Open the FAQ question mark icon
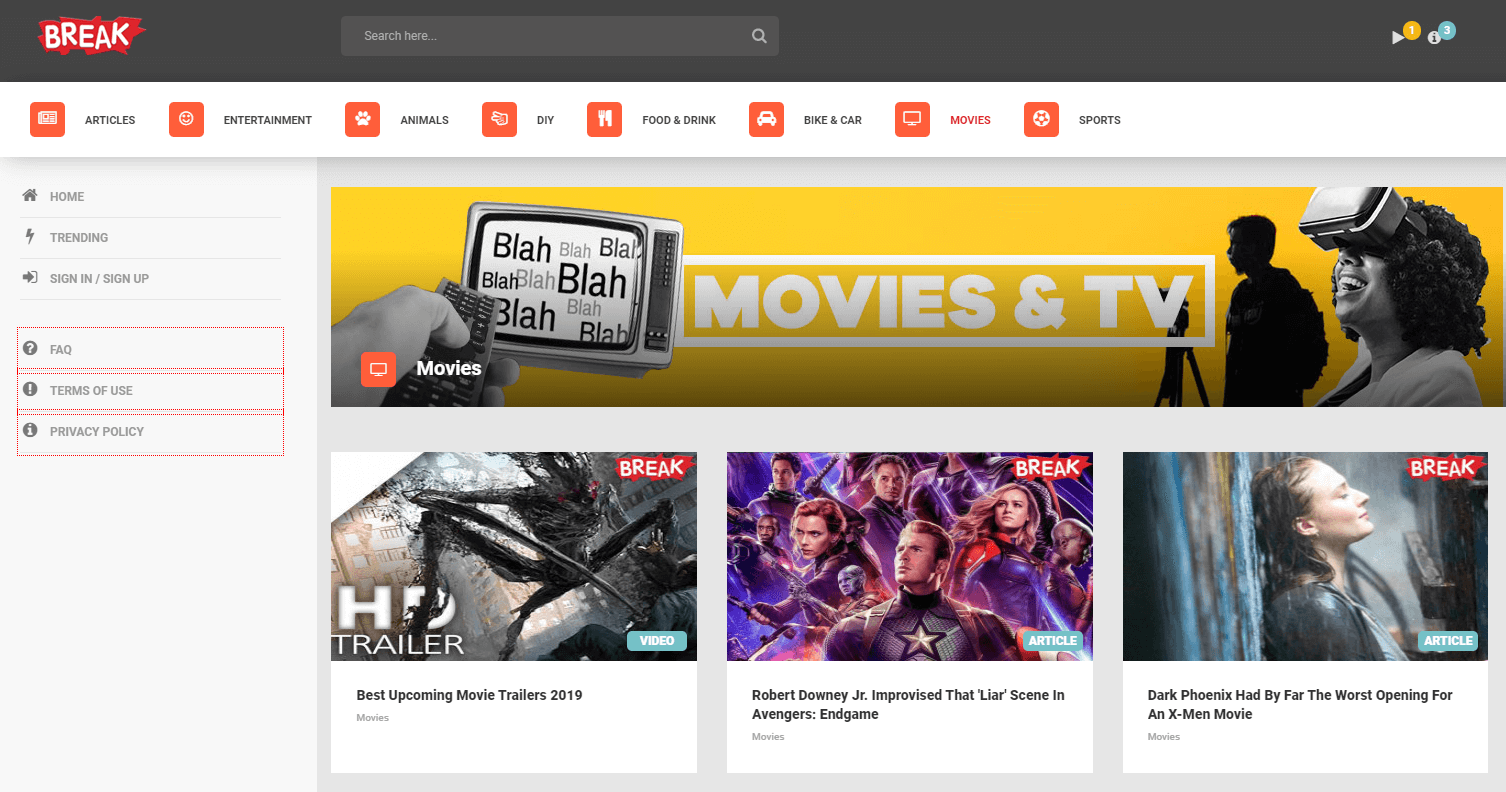The image size is (1506, 792). [x=33, y=349]
